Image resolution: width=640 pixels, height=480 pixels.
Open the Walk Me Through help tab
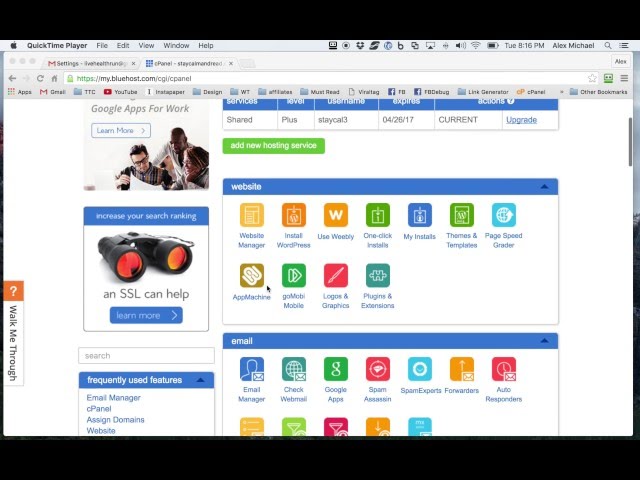pyautogui.click(x=13, y=333)
